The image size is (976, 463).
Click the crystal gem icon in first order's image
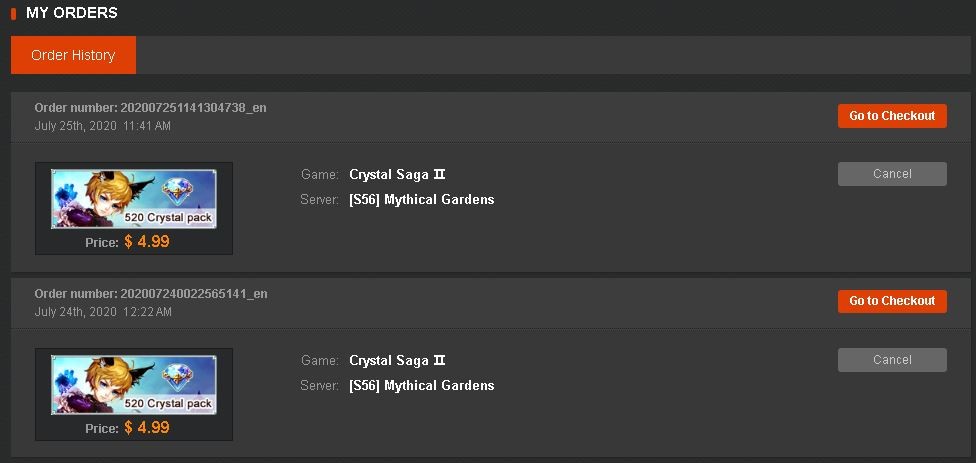click(177, 192)
